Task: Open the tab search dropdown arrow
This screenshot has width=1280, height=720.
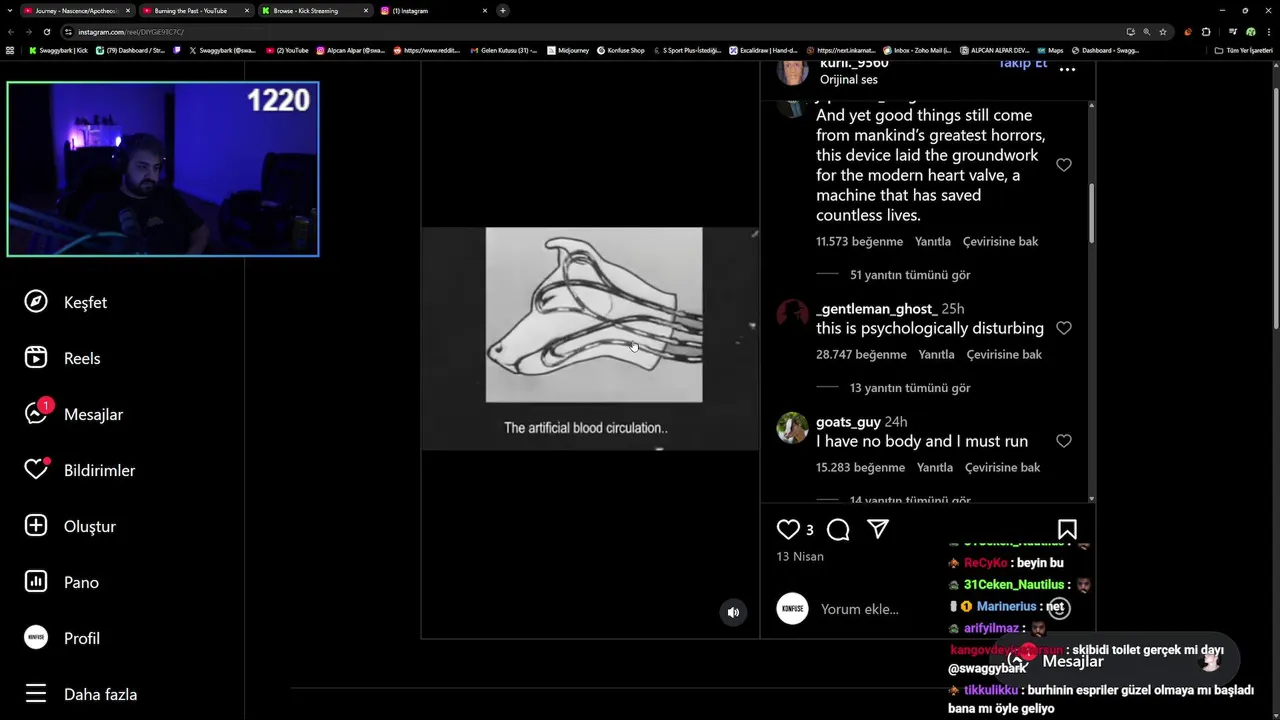Action: 9,10
